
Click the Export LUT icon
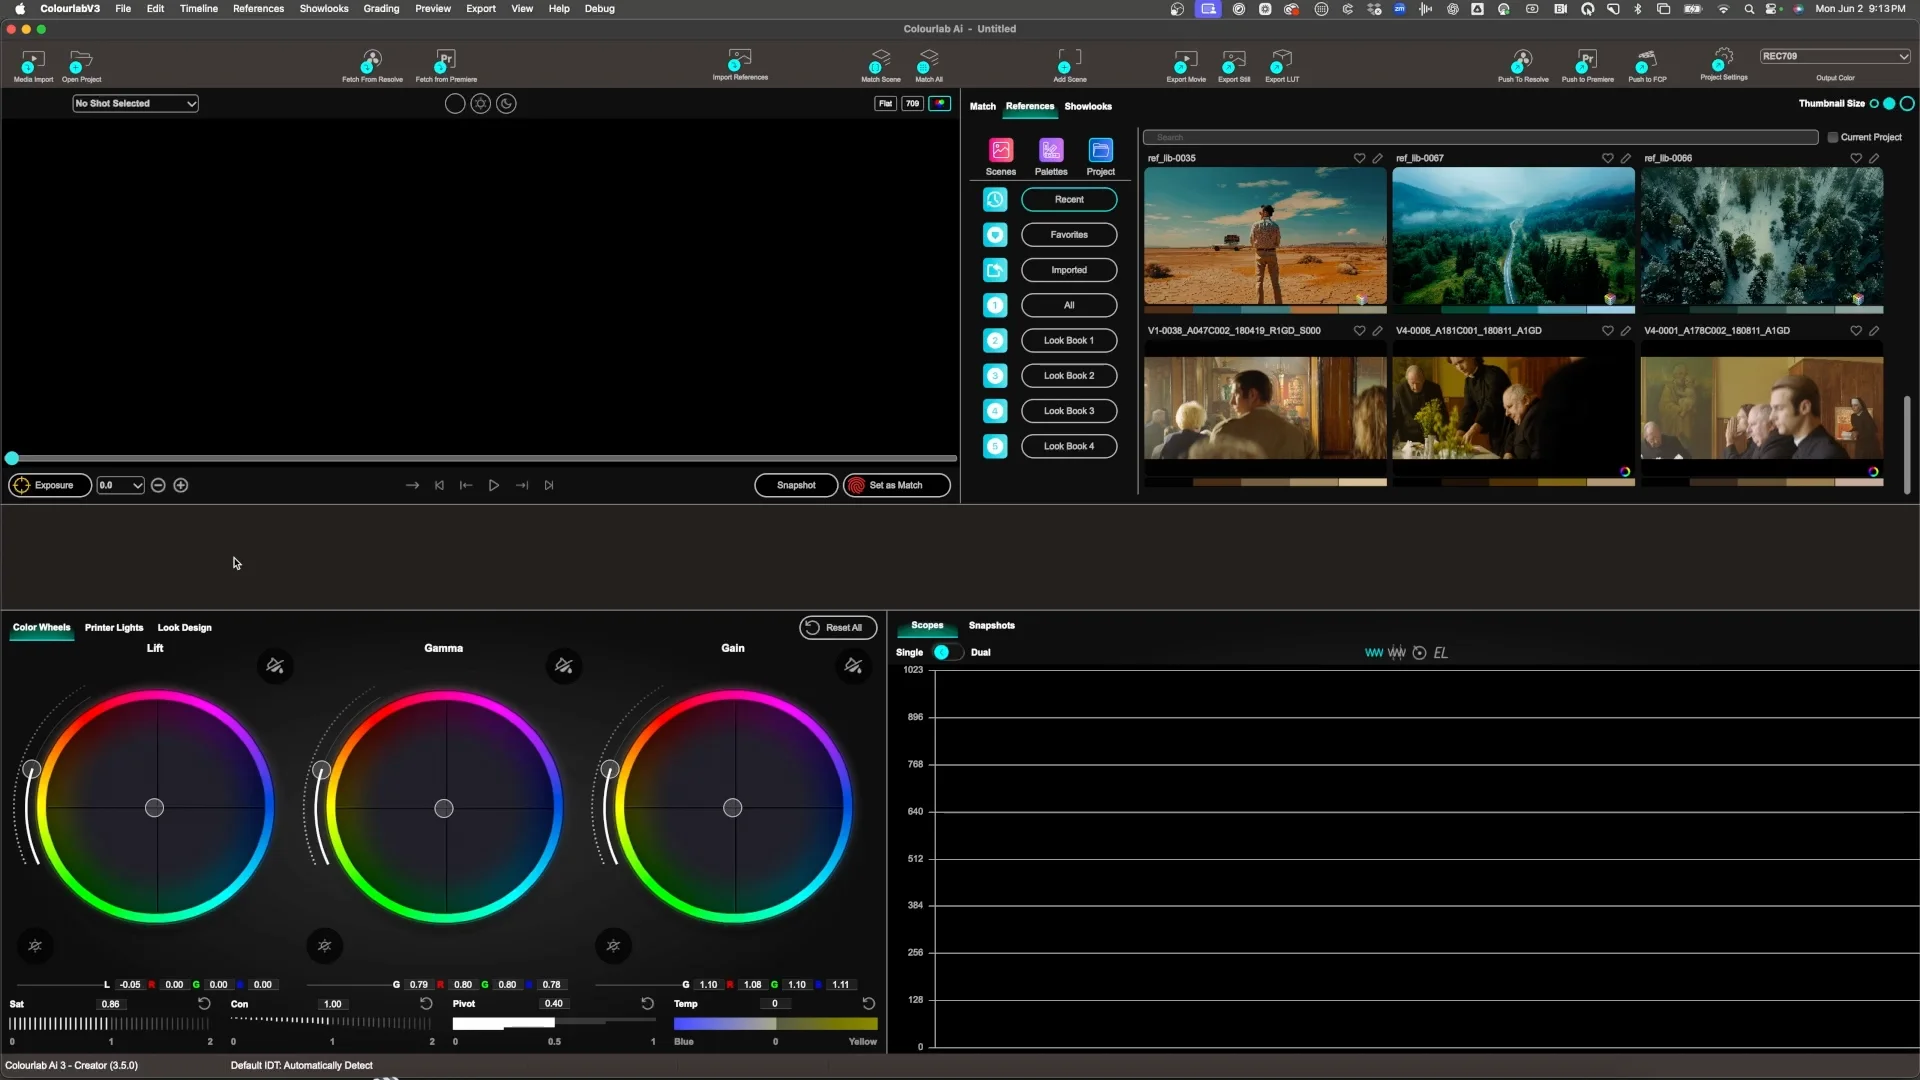coord(1282,62)
